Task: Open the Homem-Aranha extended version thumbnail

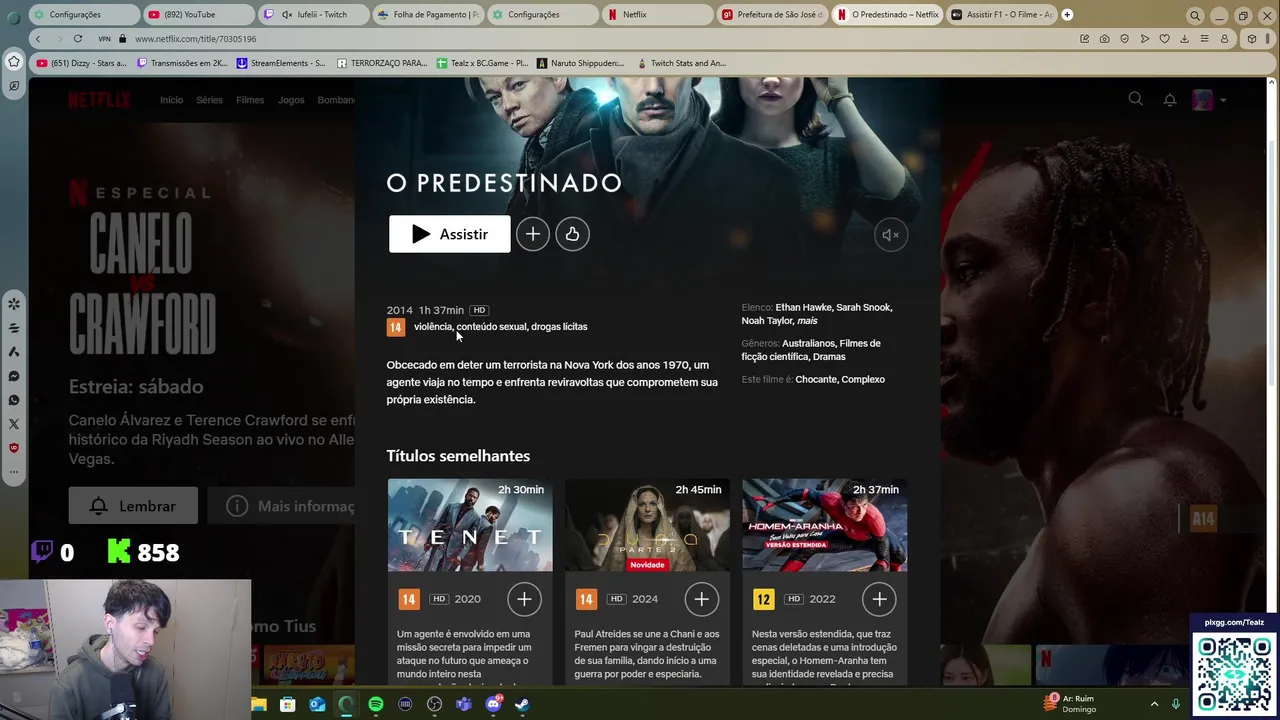Action: coord(825,526)
